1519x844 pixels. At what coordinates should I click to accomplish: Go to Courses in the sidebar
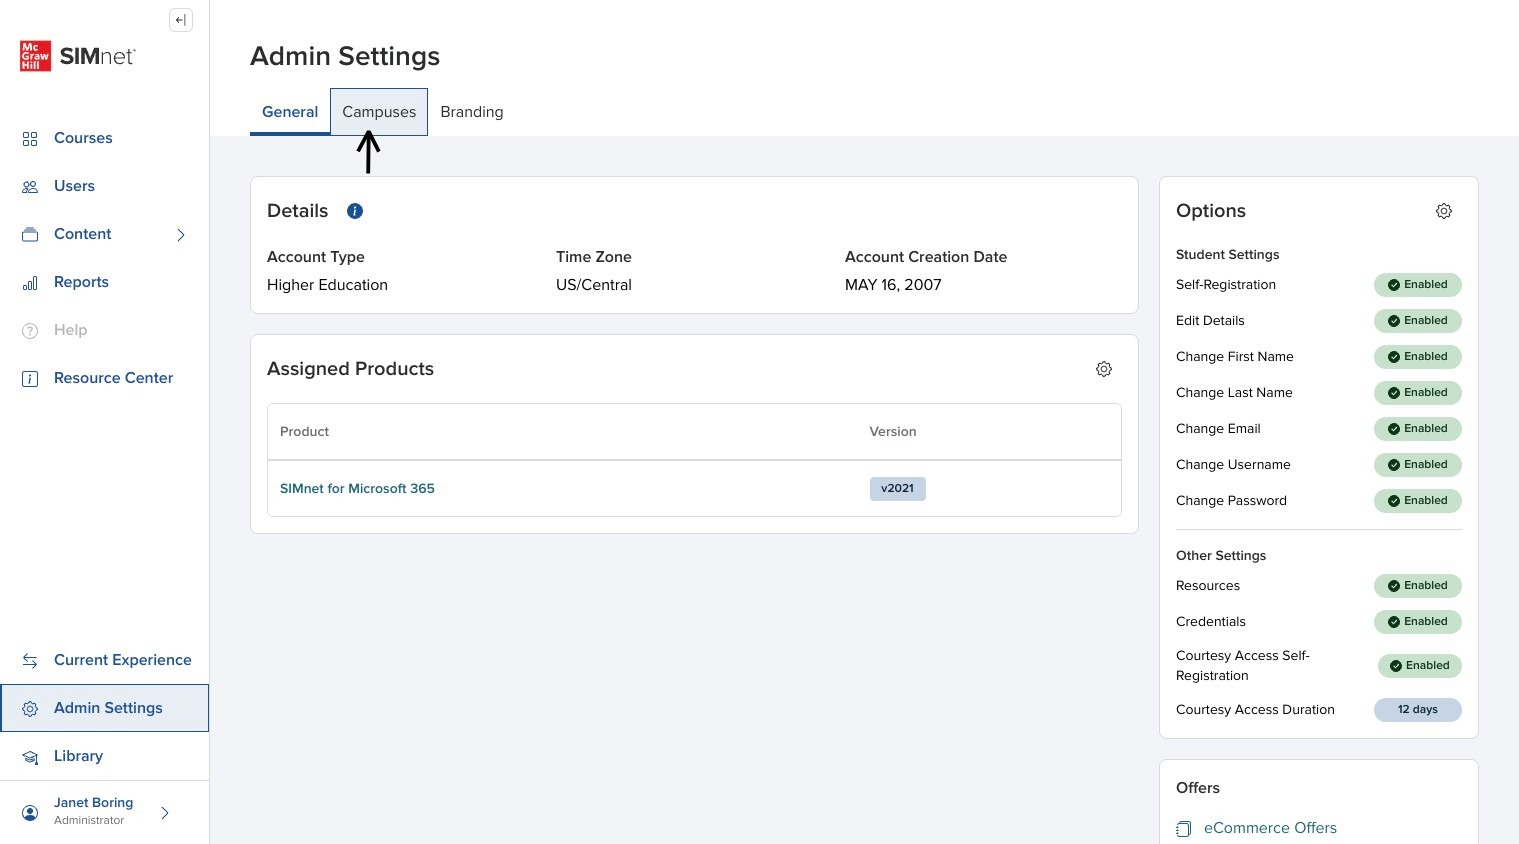[83, 138]
